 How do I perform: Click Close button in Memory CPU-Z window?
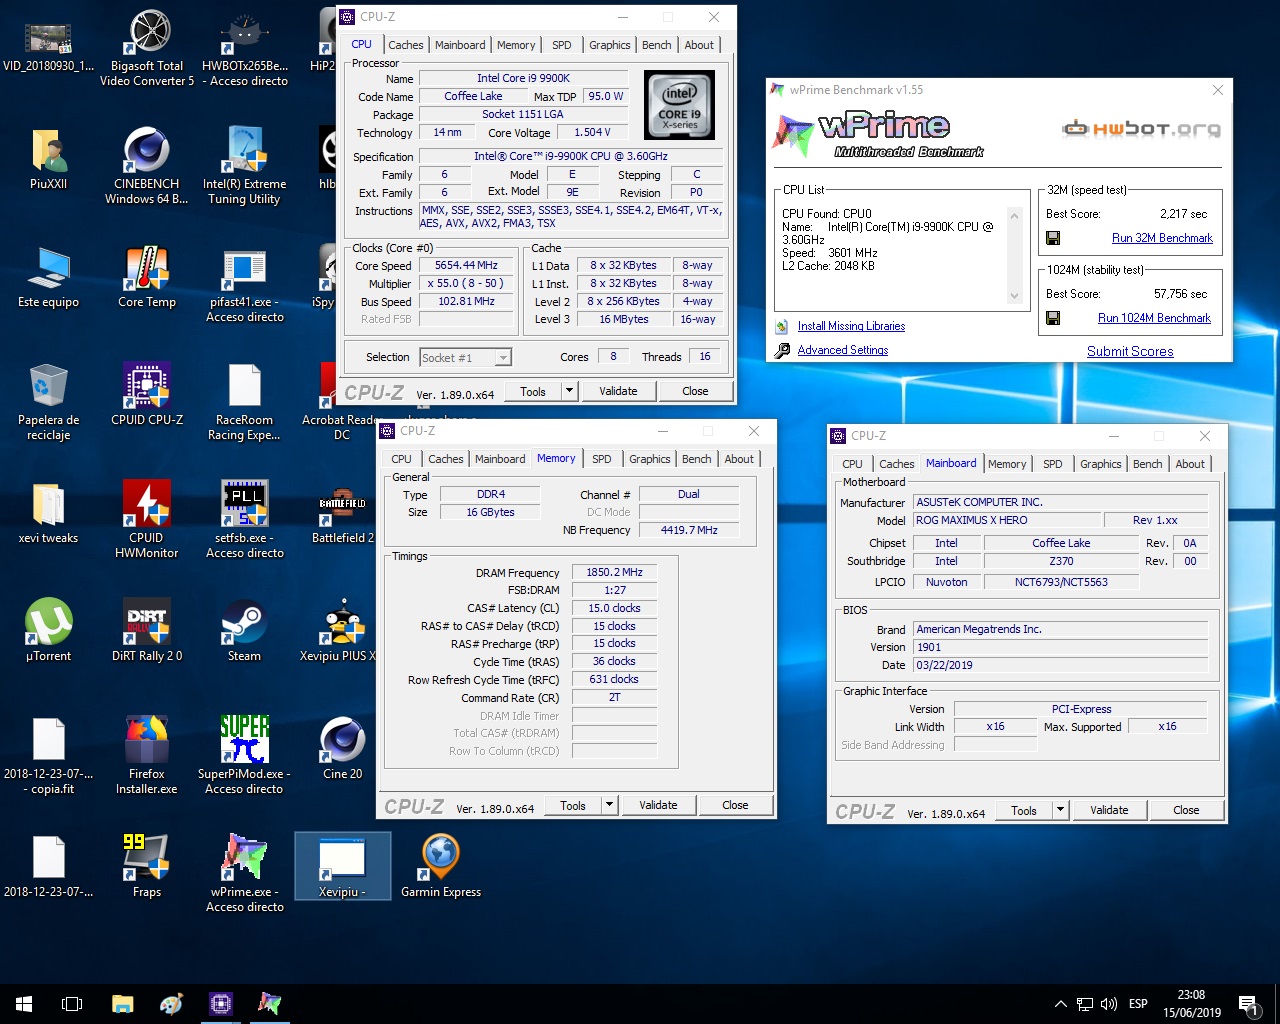(x=735, y=805)
